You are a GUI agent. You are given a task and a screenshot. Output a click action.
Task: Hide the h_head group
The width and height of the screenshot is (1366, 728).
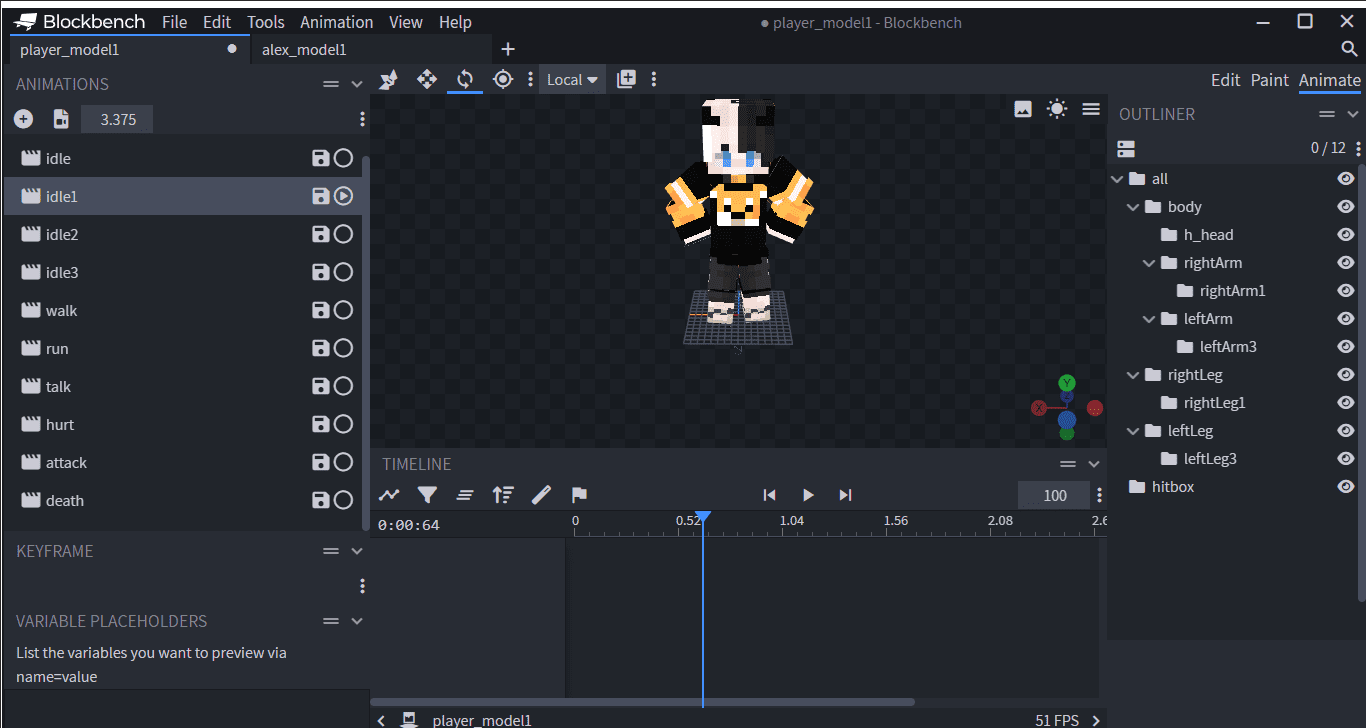pyautogui.click(x=1345, y=235)
